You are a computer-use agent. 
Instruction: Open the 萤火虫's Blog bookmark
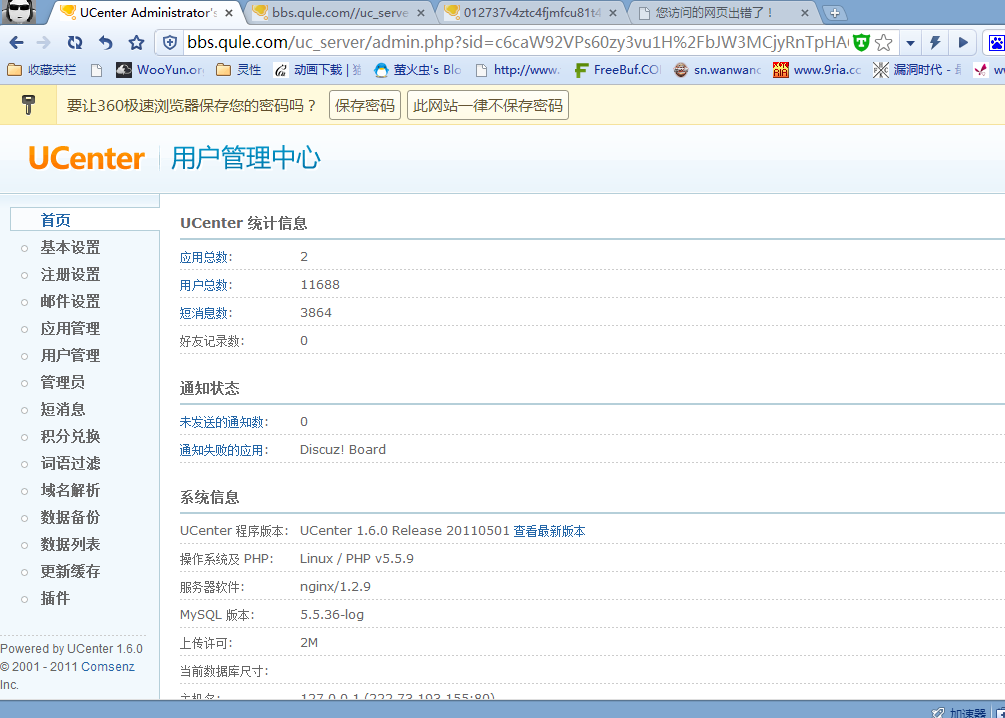417,70
